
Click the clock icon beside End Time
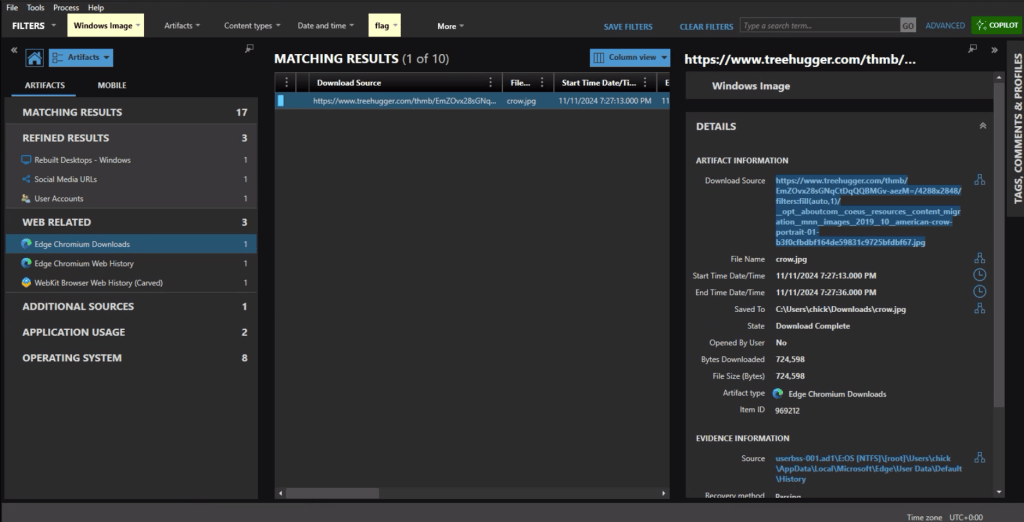coord(979,292)
